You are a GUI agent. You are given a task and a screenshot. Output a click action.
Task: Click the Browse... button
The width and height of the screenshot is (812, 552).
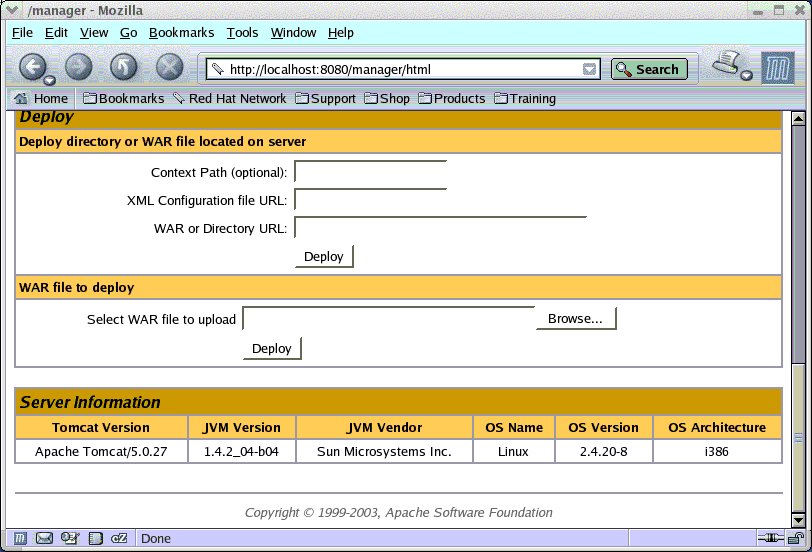point(576,318)
